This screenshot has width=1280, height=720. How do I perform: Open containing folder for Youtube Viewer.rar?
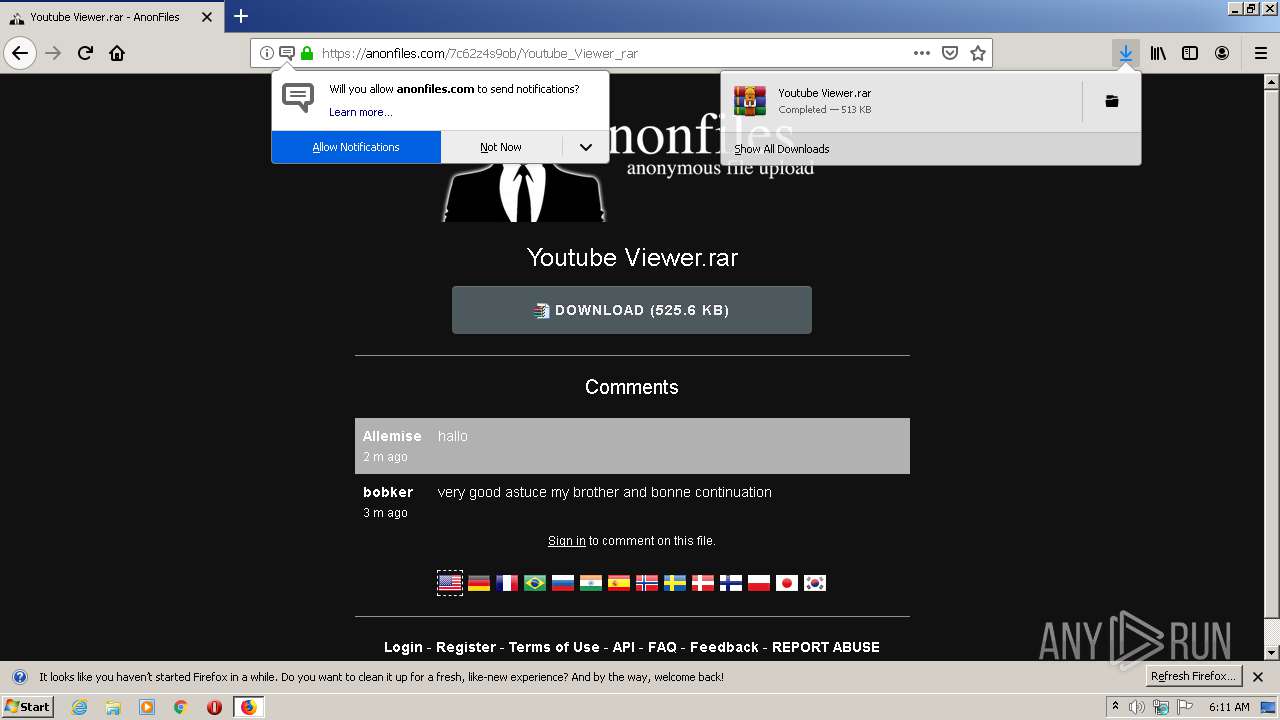click(1111, 101)
